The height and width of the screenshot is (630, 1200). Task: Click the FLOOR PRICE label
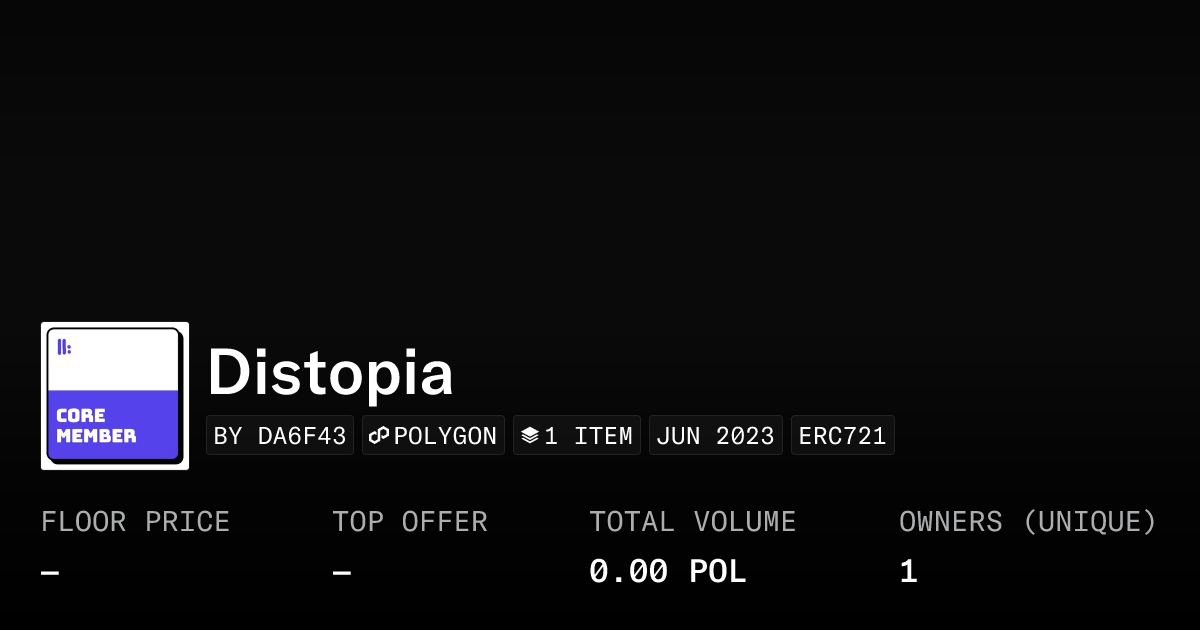pyautogui.click(x=135, y=522)
